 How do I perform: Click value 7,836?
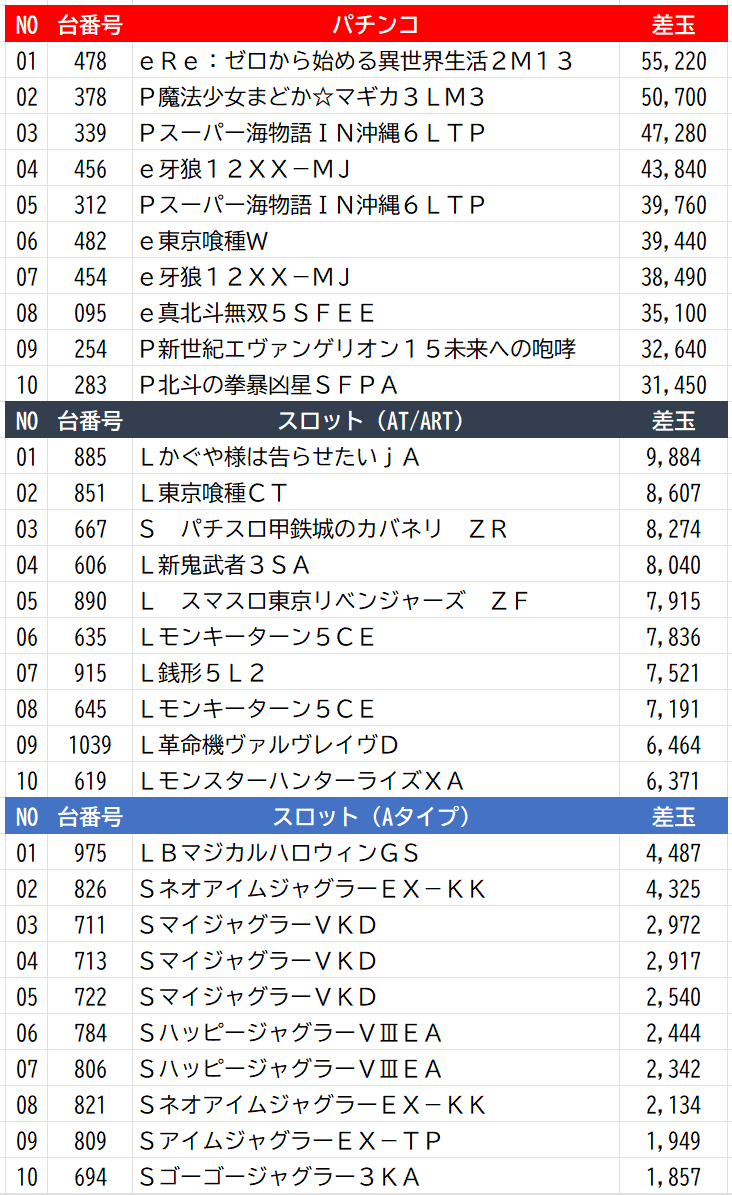673,637
